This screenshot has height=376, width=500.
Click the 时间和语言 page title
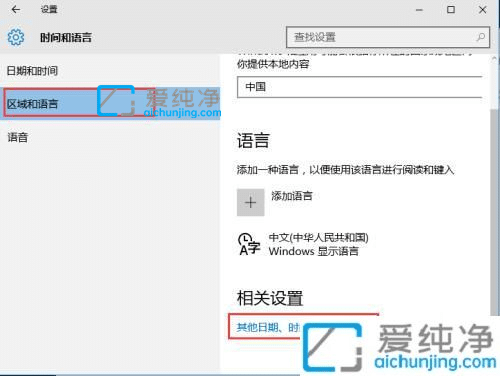pyautogui.click(x=66, y=37)
